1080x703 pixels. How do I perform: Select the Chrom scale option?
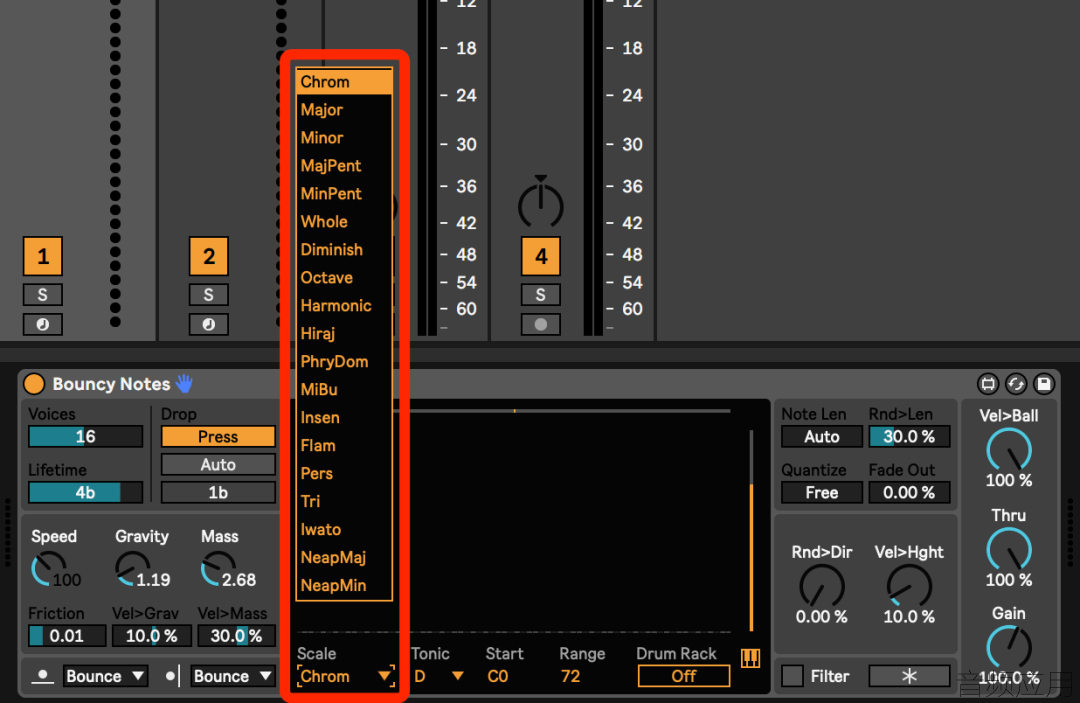(344, 82)
